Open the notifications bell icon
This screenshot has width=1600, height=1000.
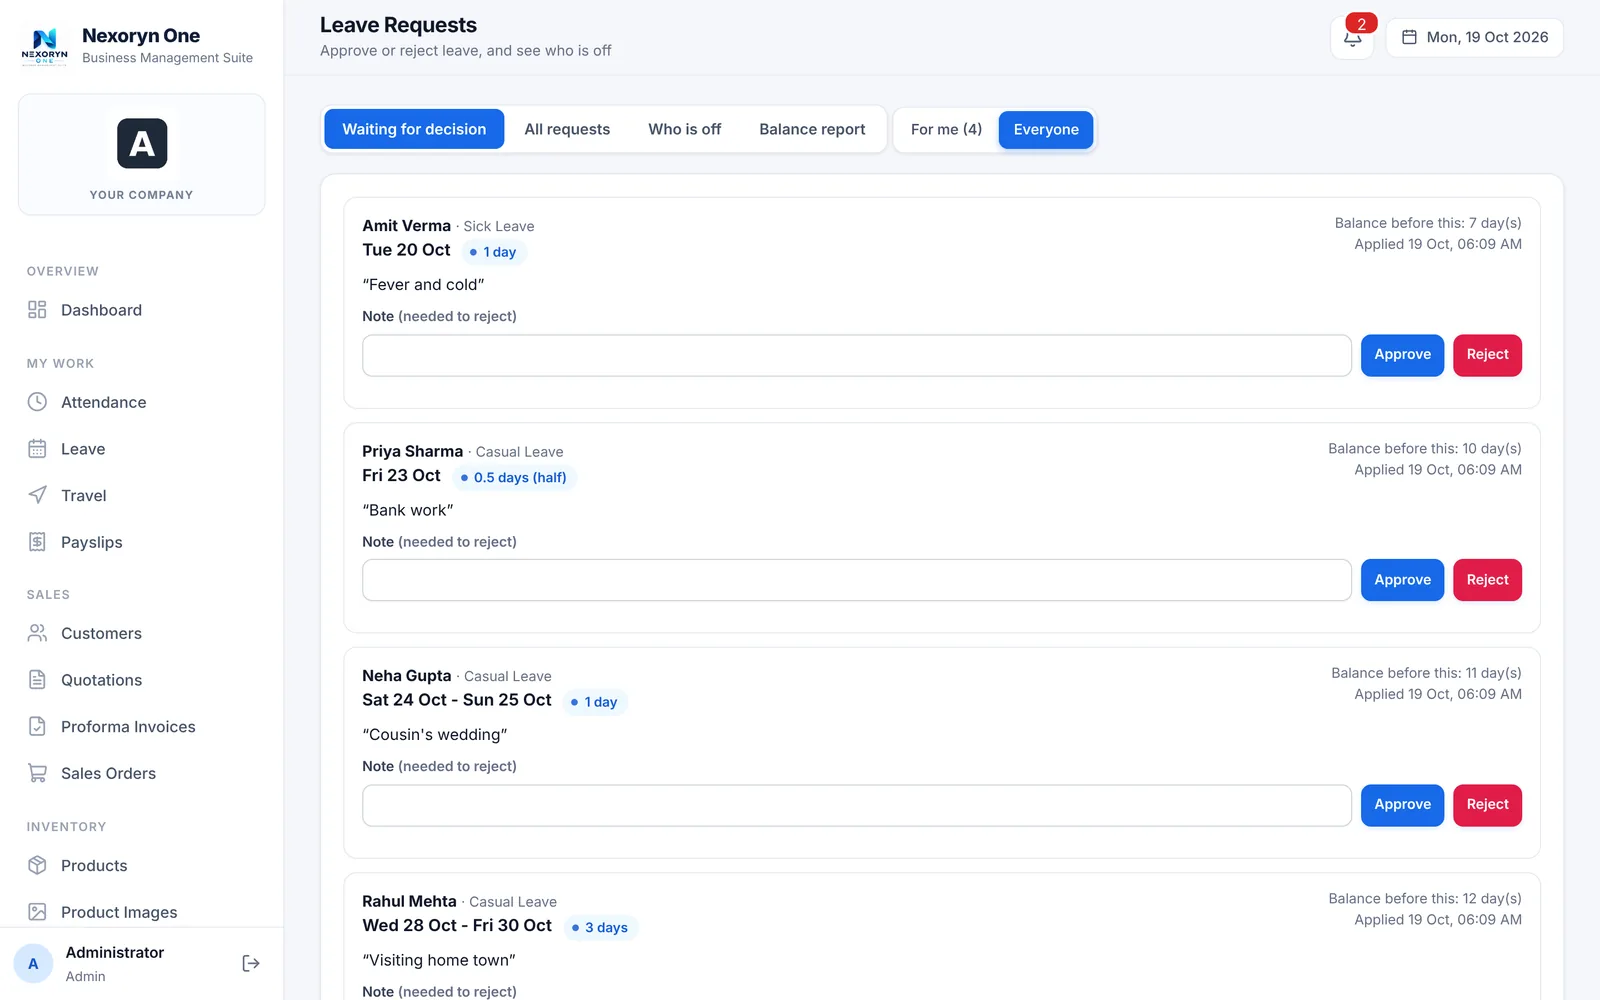click(1352, 38)
